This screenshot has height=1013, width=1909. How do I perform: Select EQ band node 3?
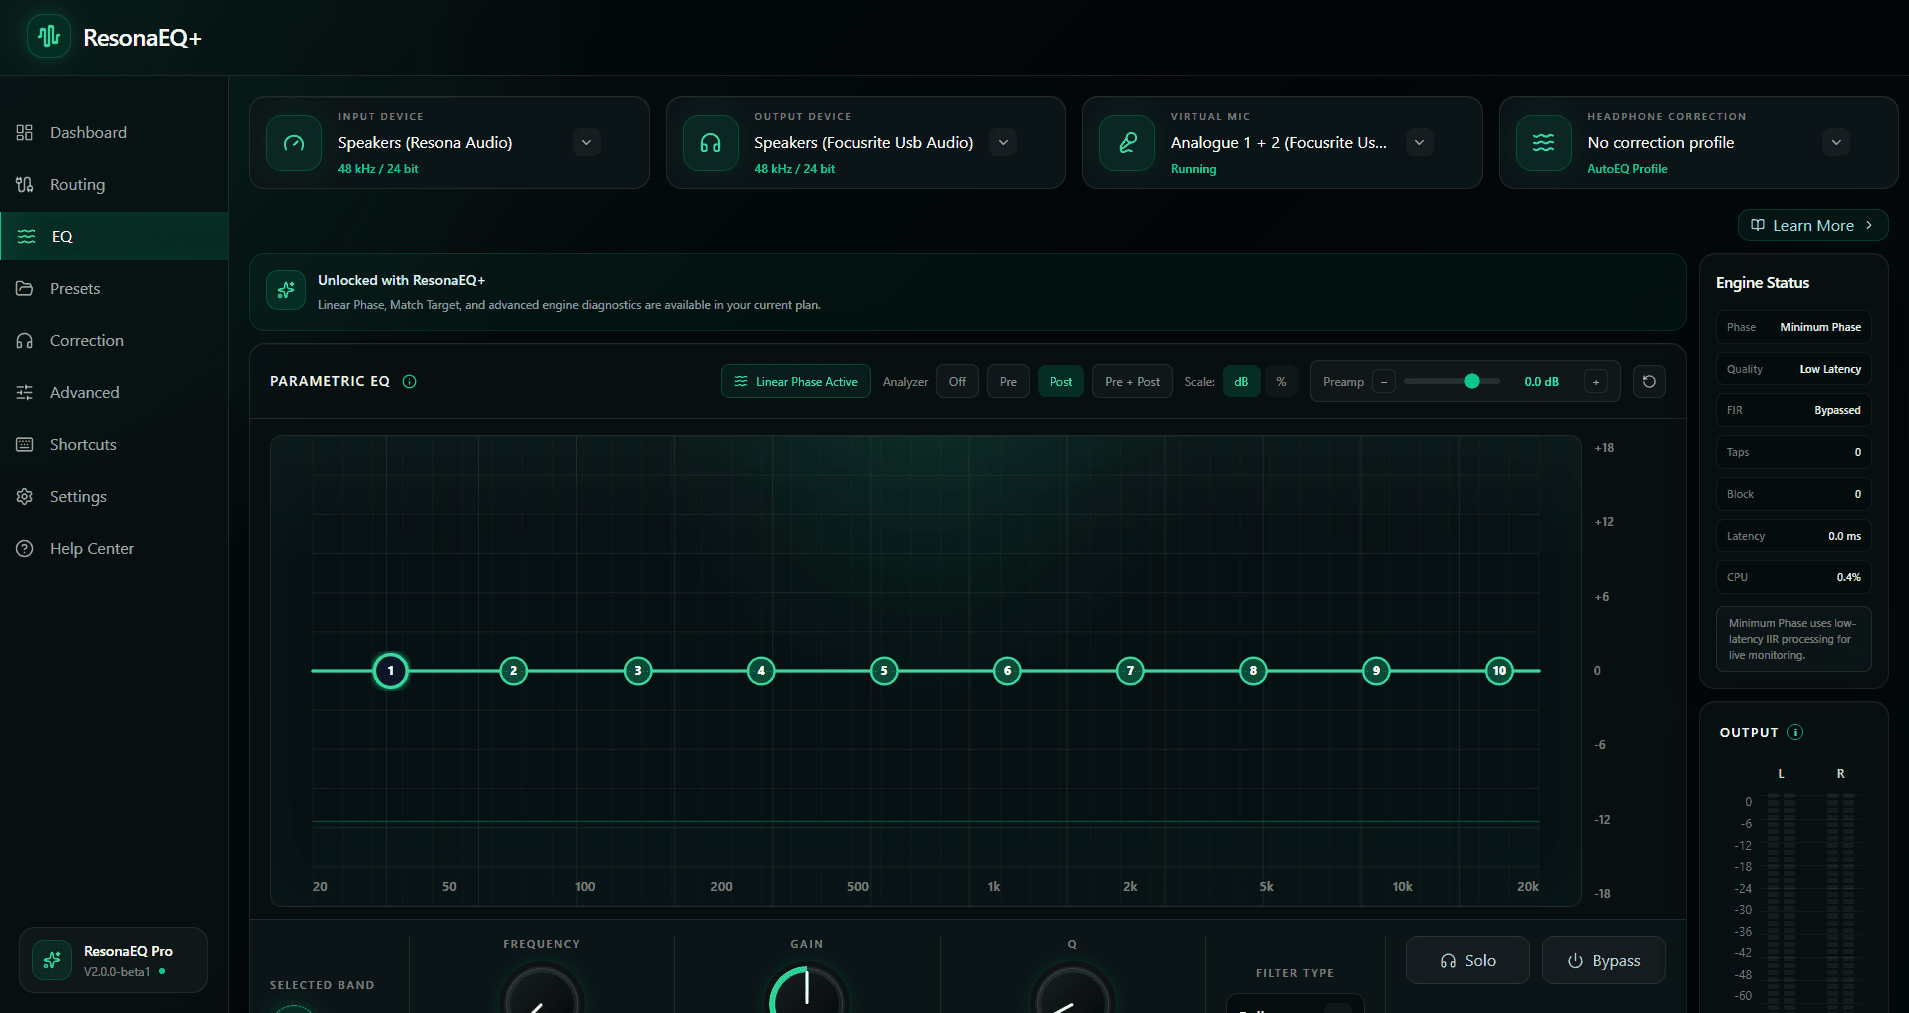pyautogui.click(x=638, y=670)
